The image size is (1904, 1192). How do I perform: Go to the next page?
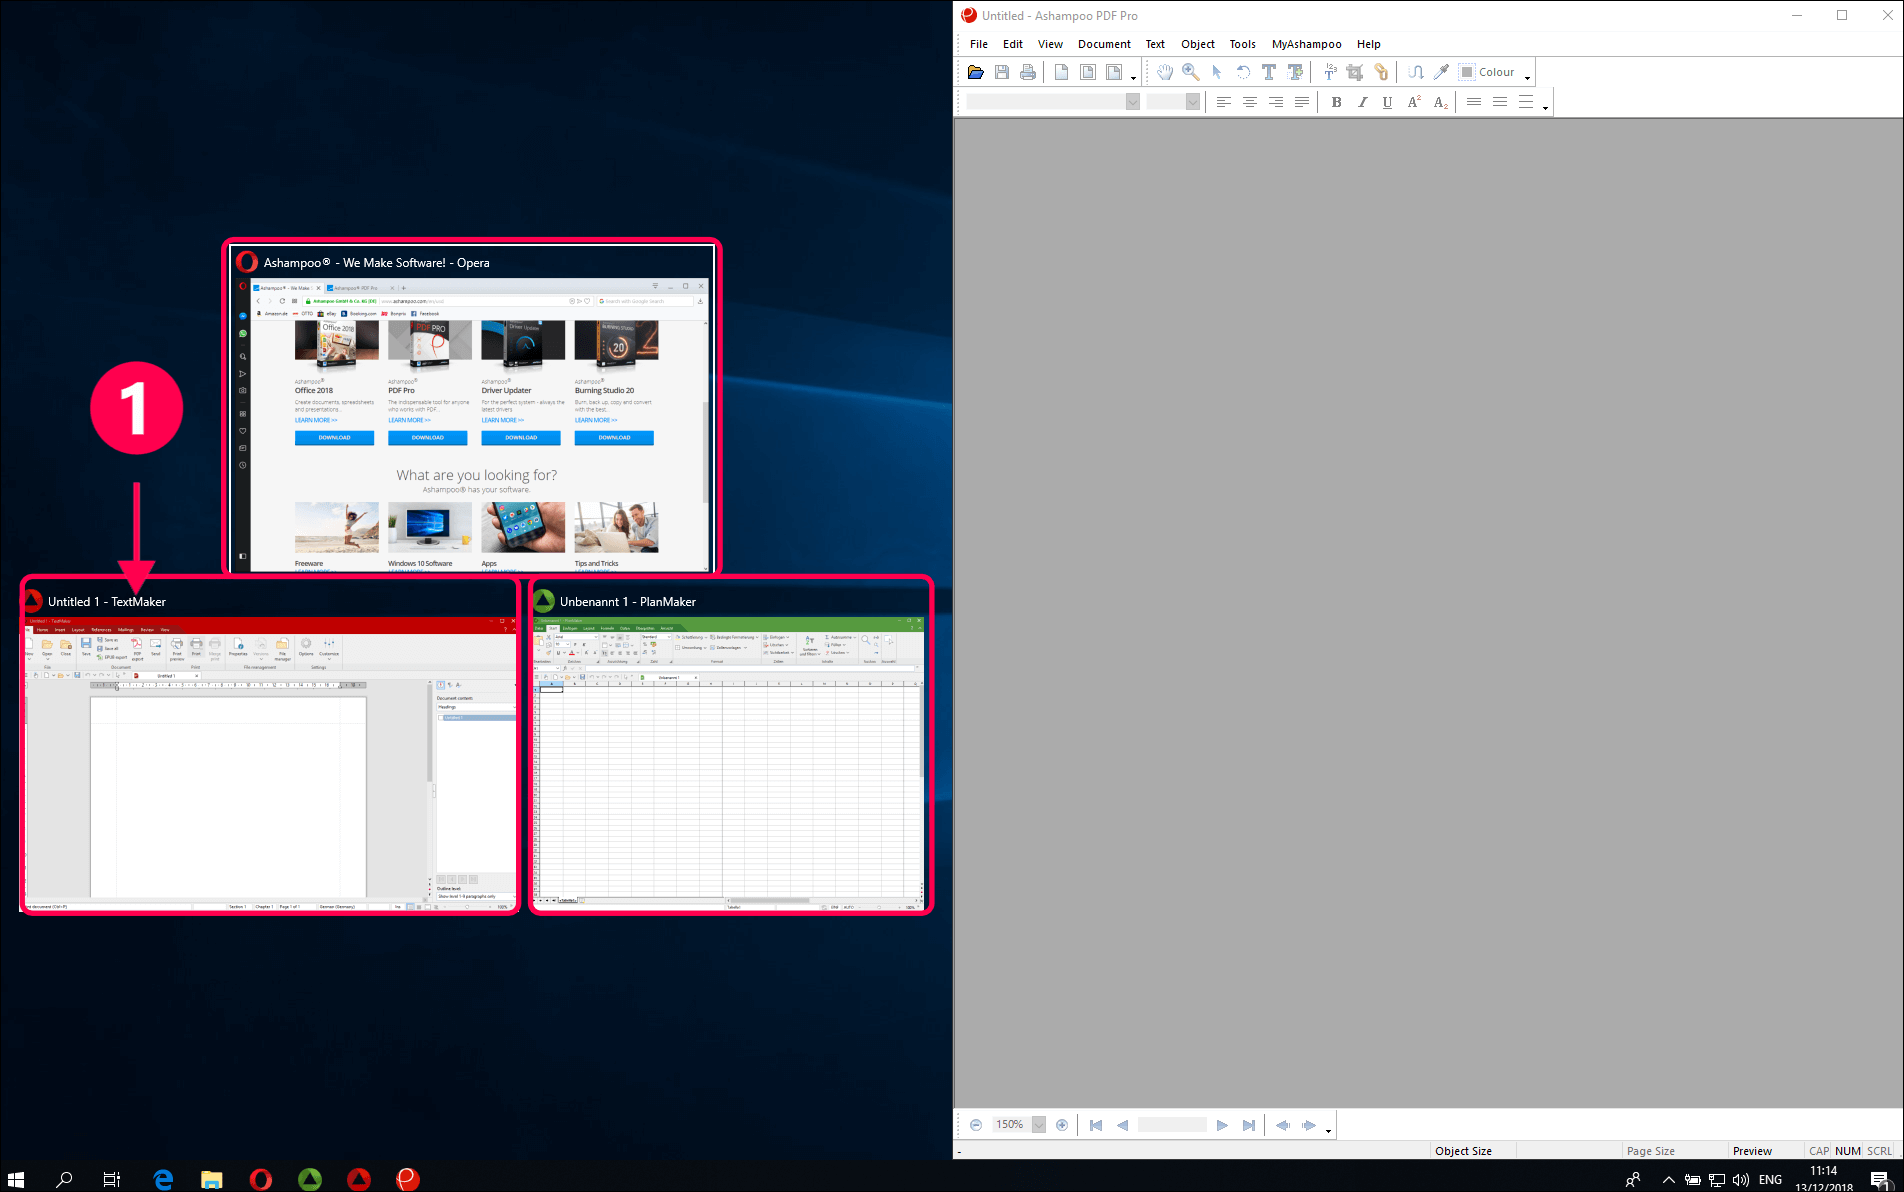[x=1222, y=1125]
